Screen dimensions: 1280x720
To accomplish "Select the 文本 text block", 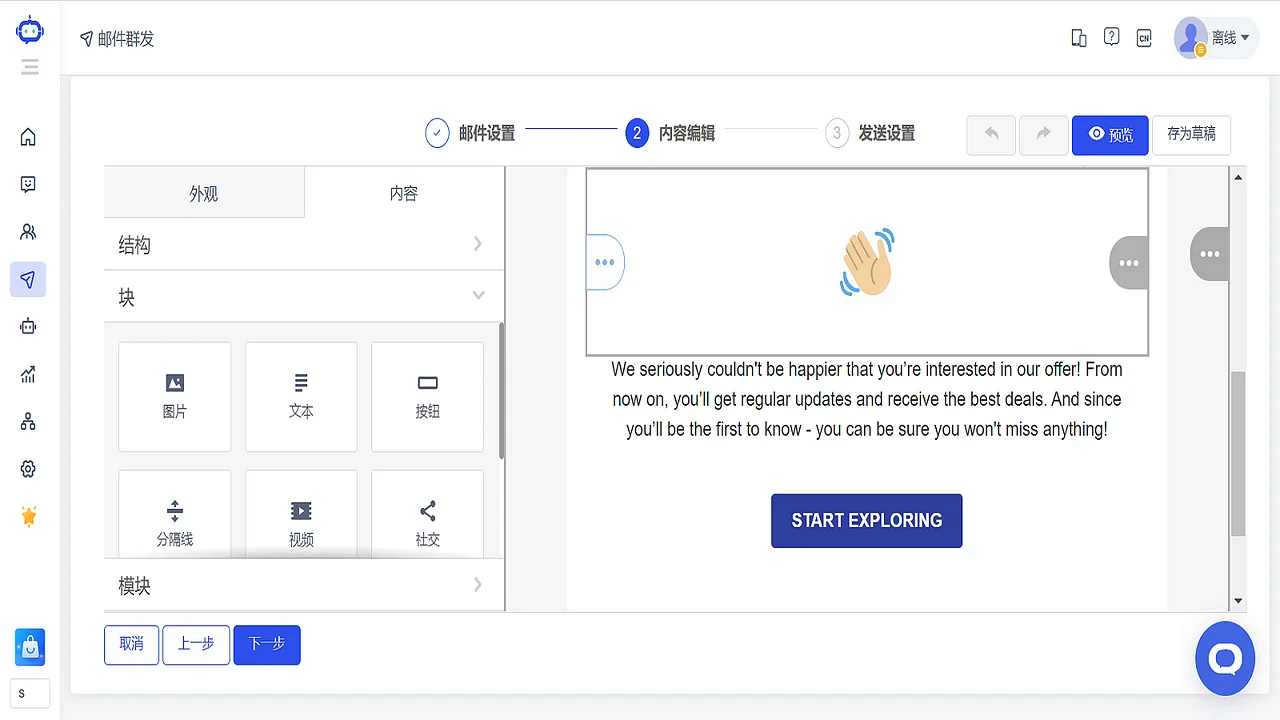I will [301, 396].
